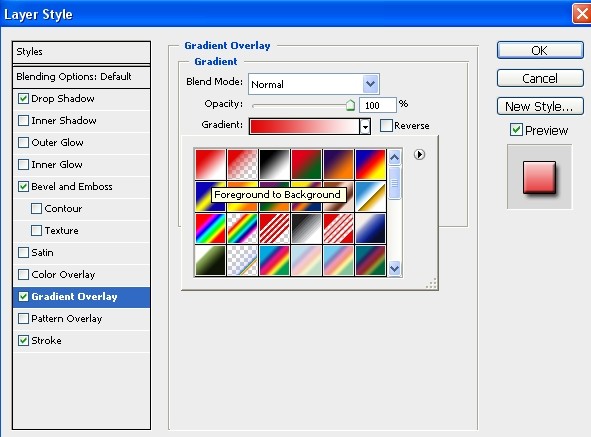The width and height of the screenshot is (591, 437).
Task: Toggle the Preview checkbox
Action: [516, 130]
